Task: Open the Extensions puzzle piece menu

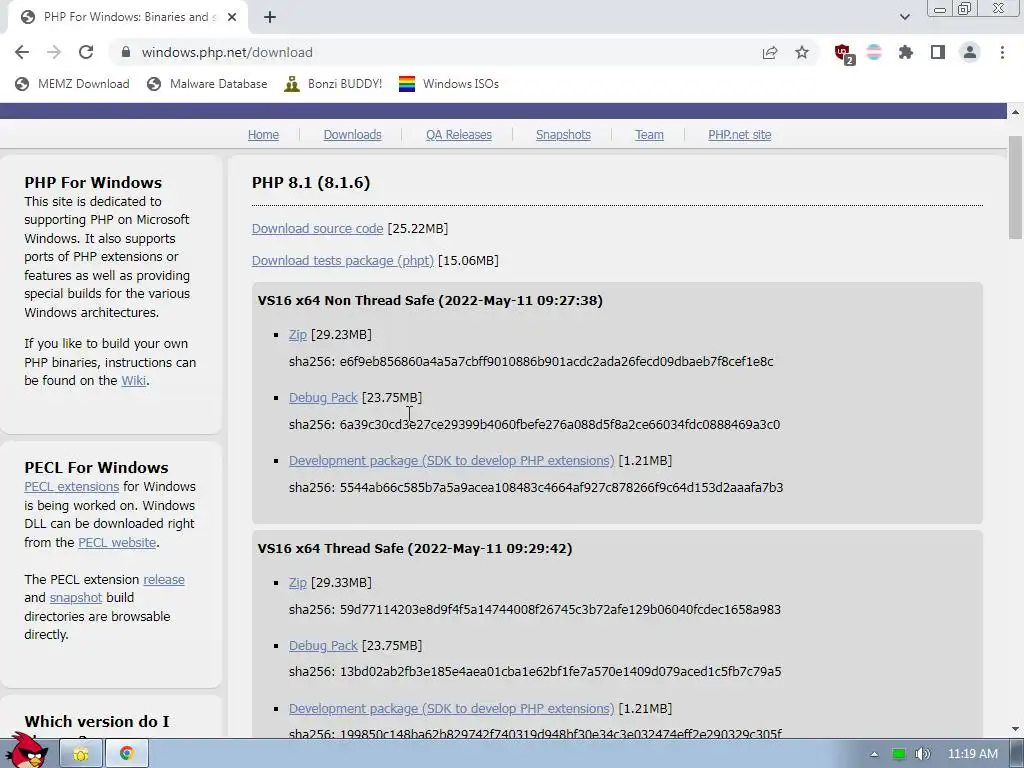Action: 906,52
